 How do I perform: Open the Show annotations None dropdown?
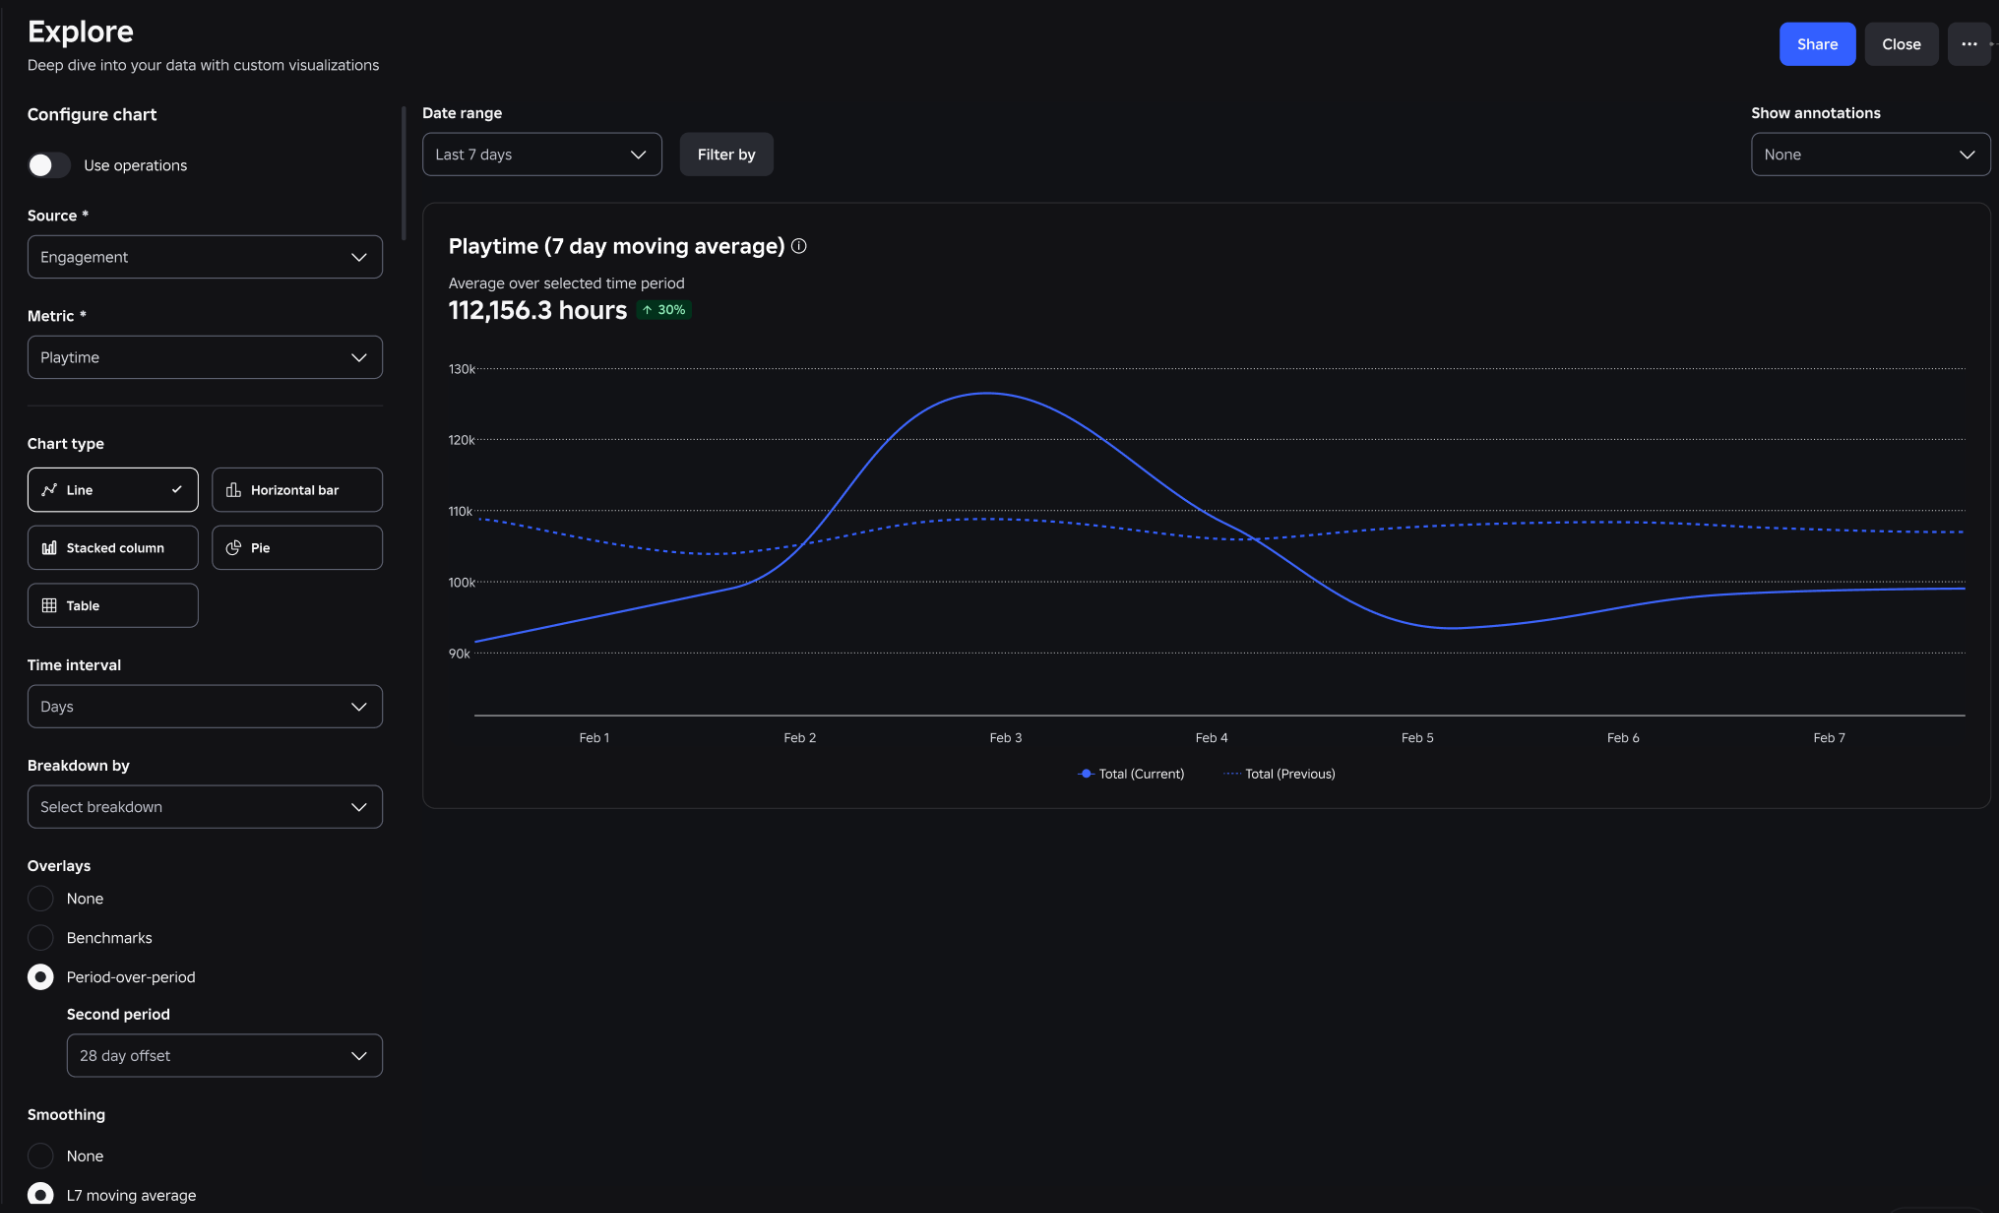(1870, 154)
